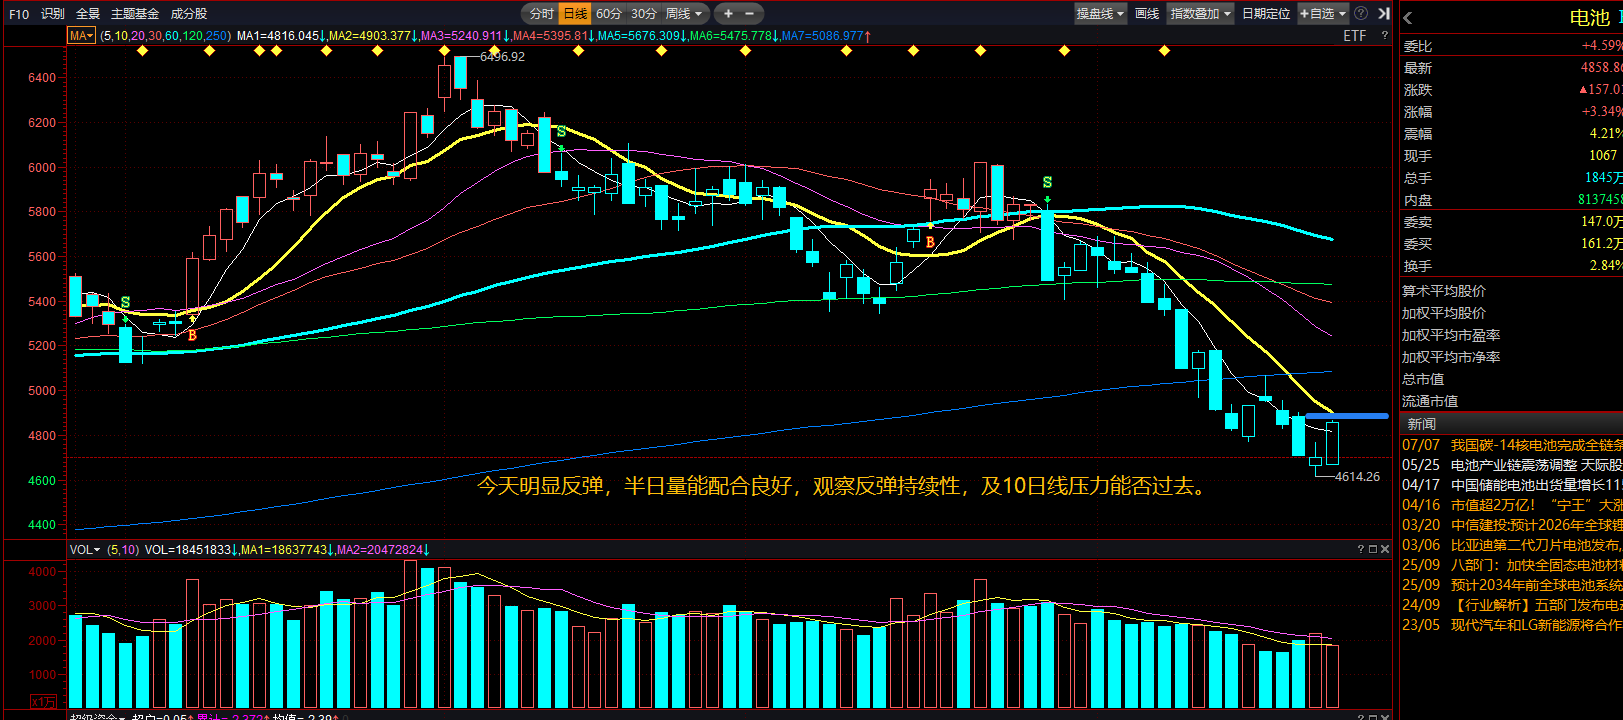Click the 6496.92 high price label
The image size is (1623, 720).
[x=502, y=57]
